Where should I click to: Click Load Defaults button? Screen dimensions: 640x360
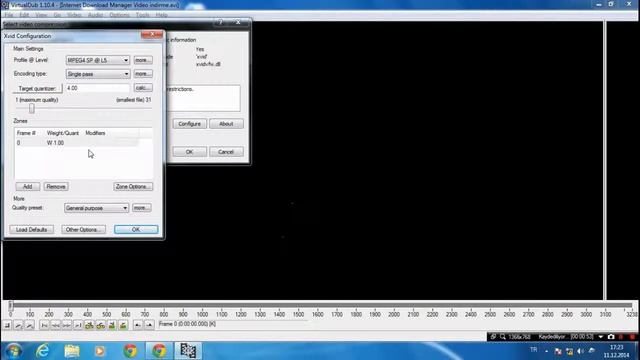[31, 230]
